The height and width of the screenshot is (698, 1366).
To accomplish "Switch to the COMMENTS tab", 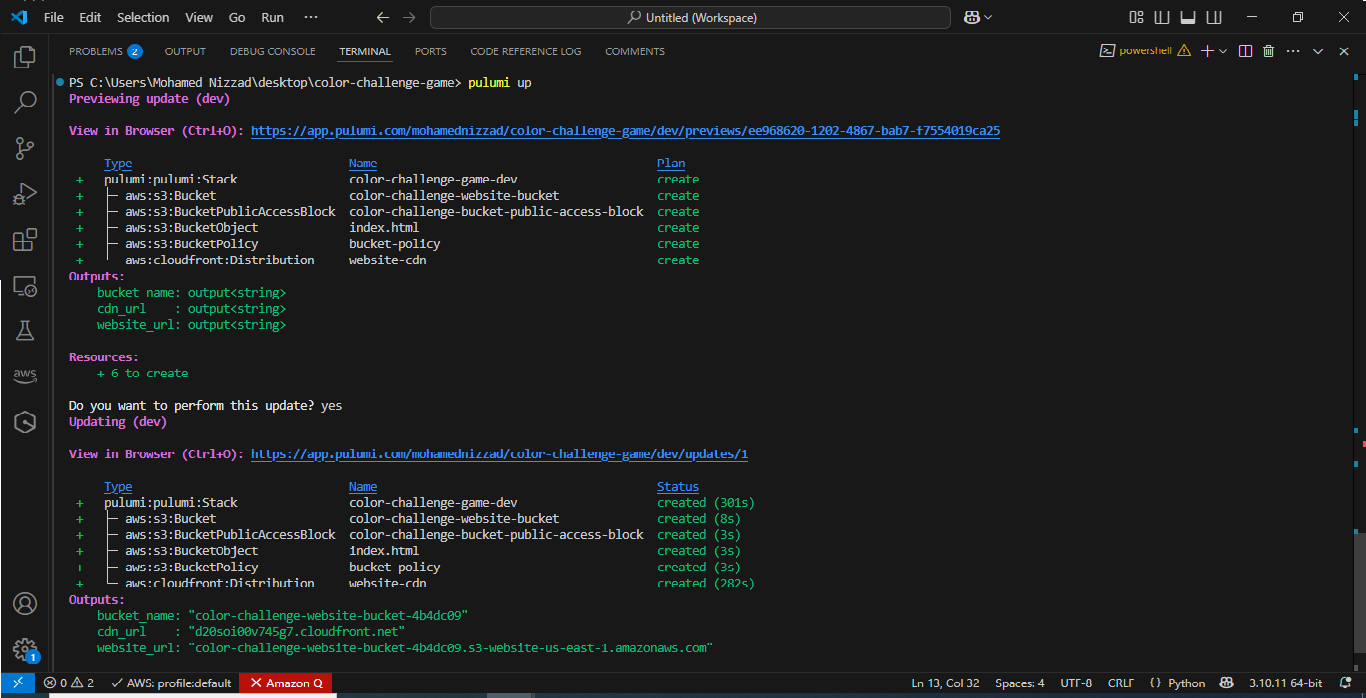I will click(635, 51).
